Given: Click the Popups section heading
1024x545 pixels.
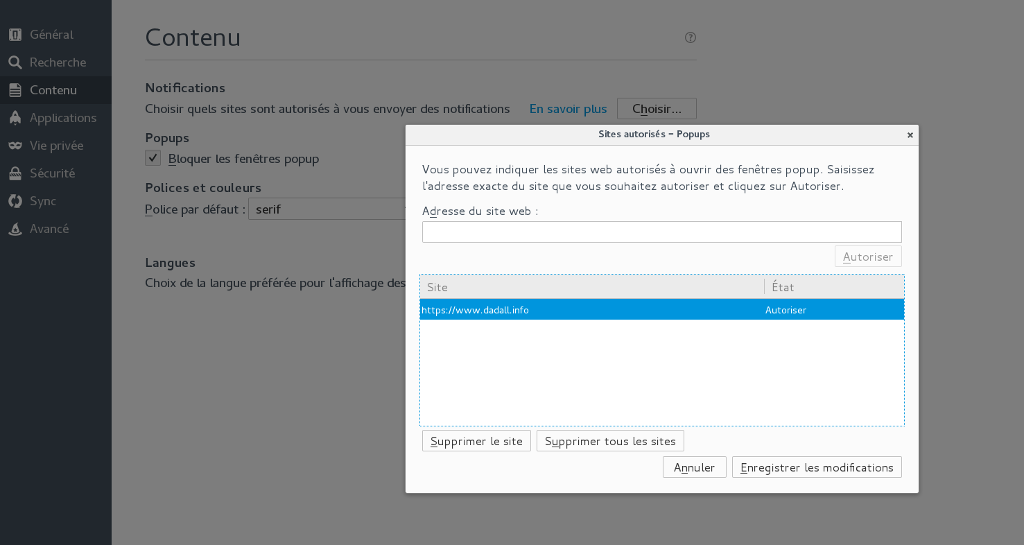Looking at the screenshot, I should (167, 138).
